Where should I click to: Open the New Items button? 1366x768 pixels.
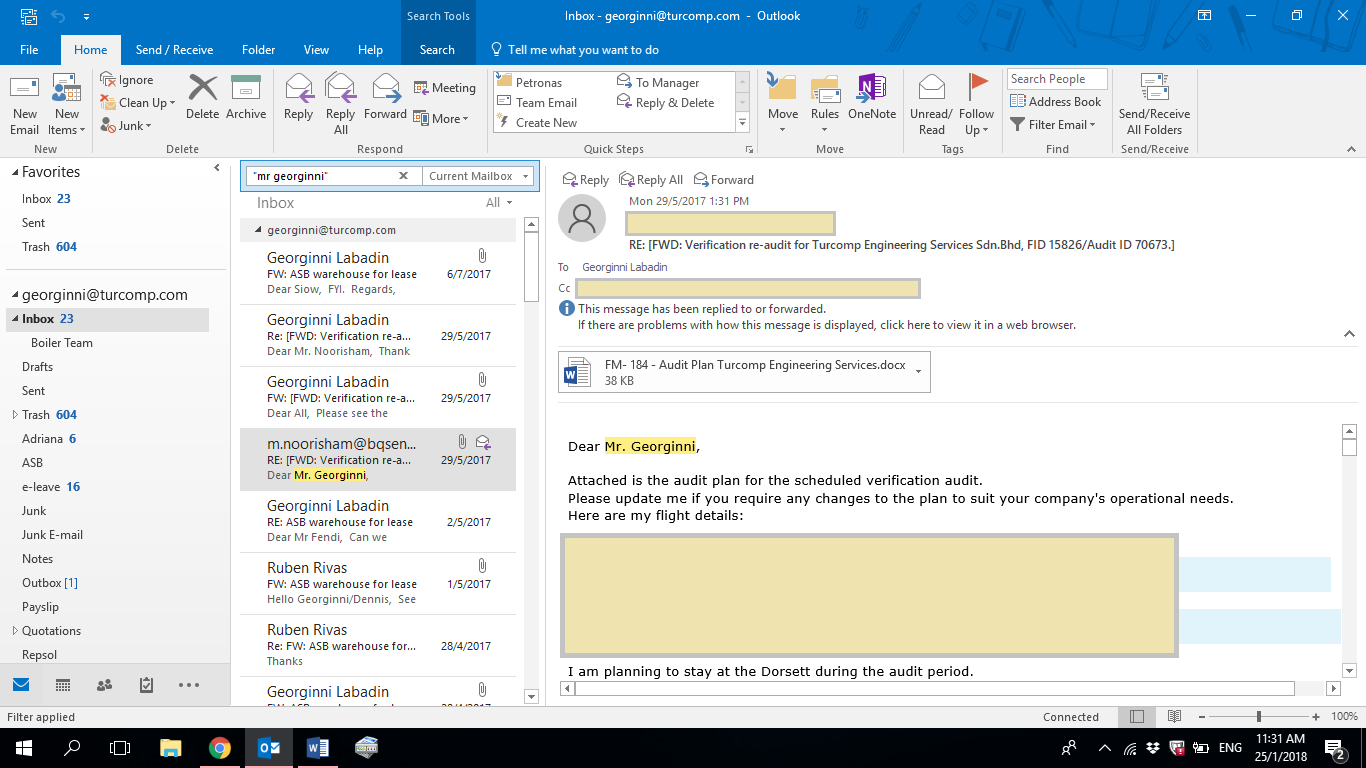(66, 104)
